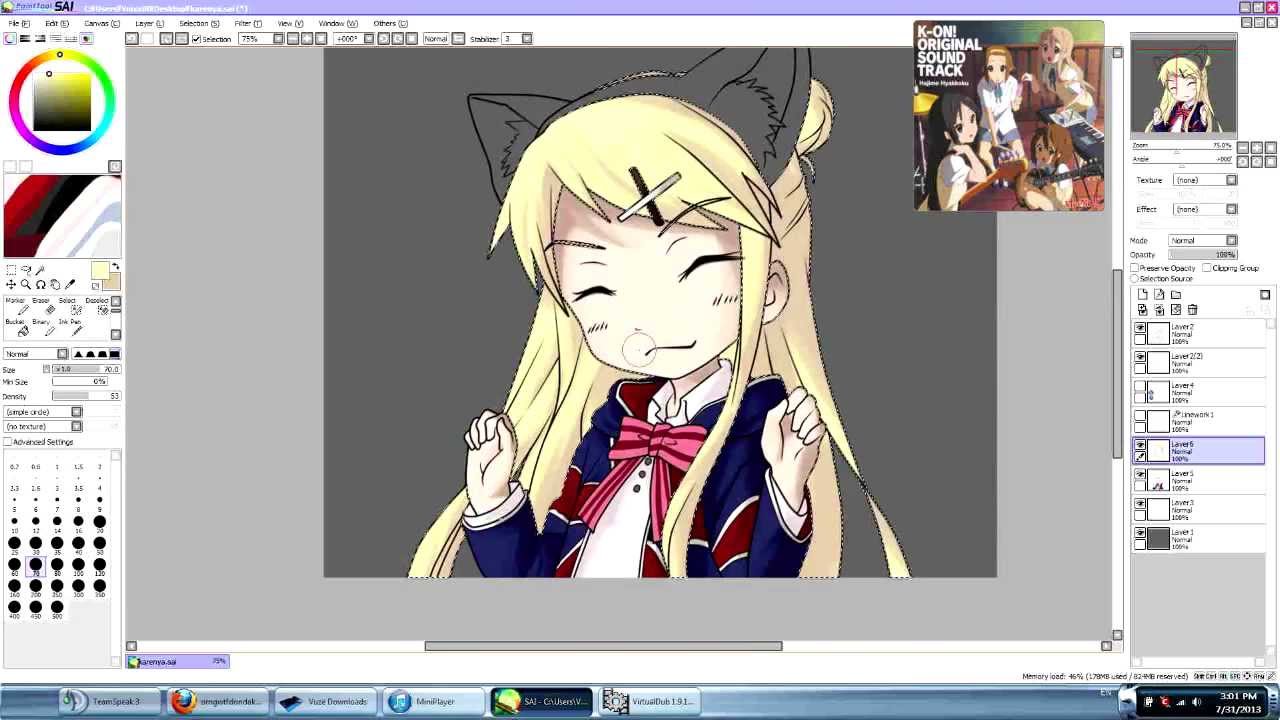Activate the Zoom magnifier tool
Viewport: 1280px width, 720px height.
pos(26,285)
